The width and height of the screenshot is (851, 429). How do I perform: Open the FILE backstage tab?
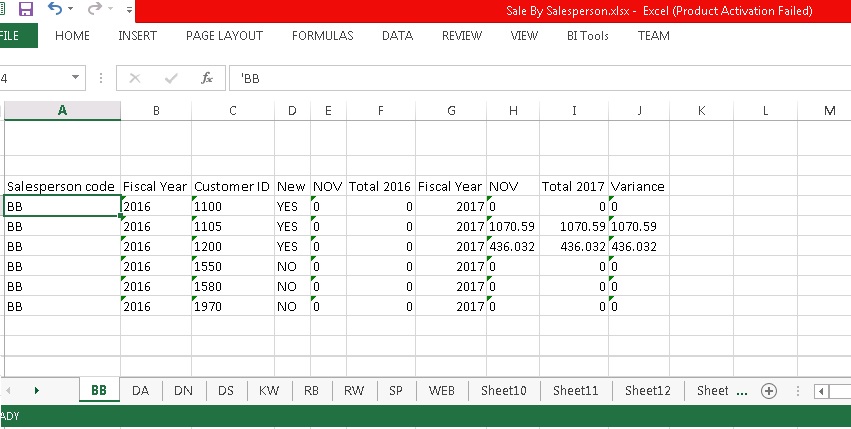point(18,36)
